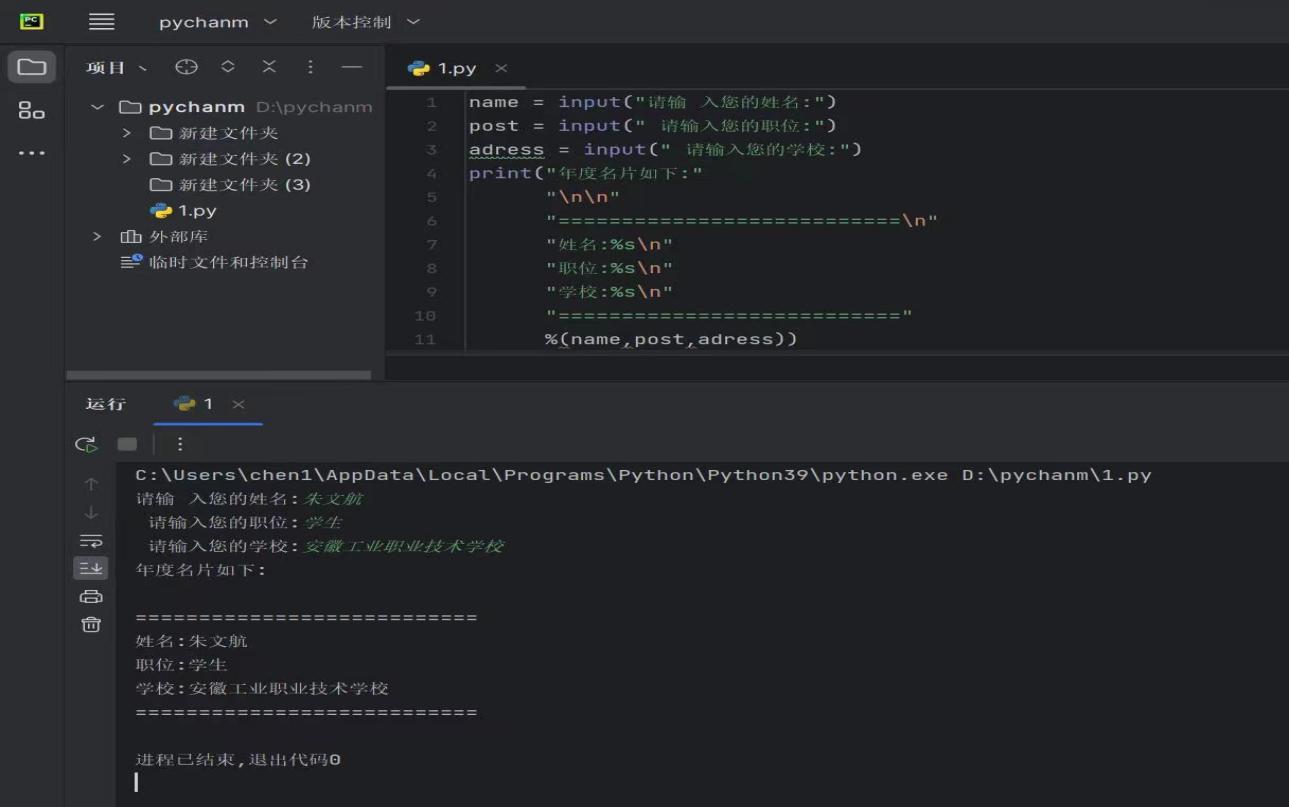This screenshot has height=807, width=1289.
Task: Close the 1.py editor tab
Action: [501, 68]
